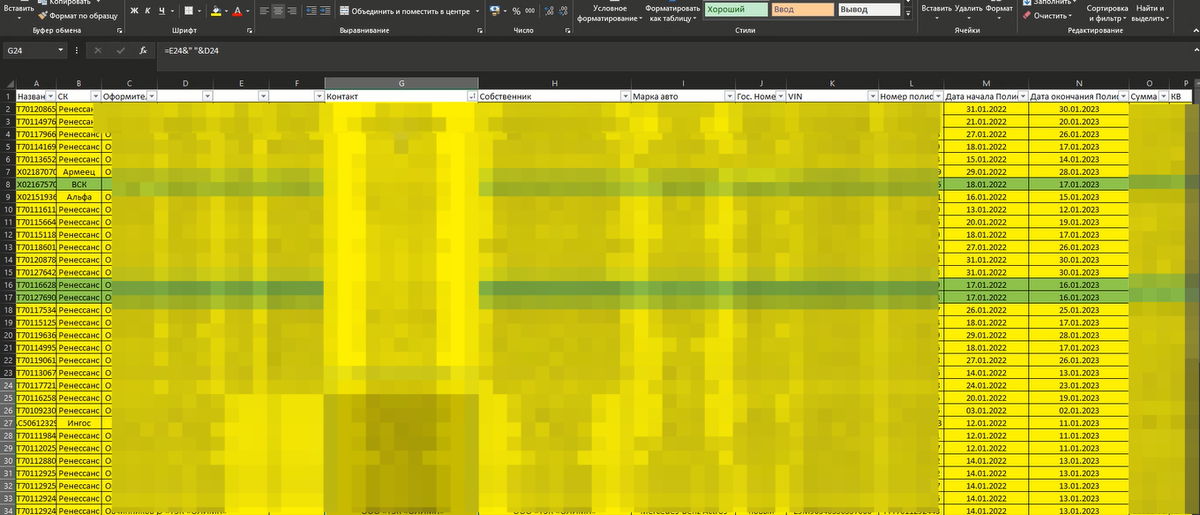Open fill color dropdown arrow

click(x=226, y=11)
